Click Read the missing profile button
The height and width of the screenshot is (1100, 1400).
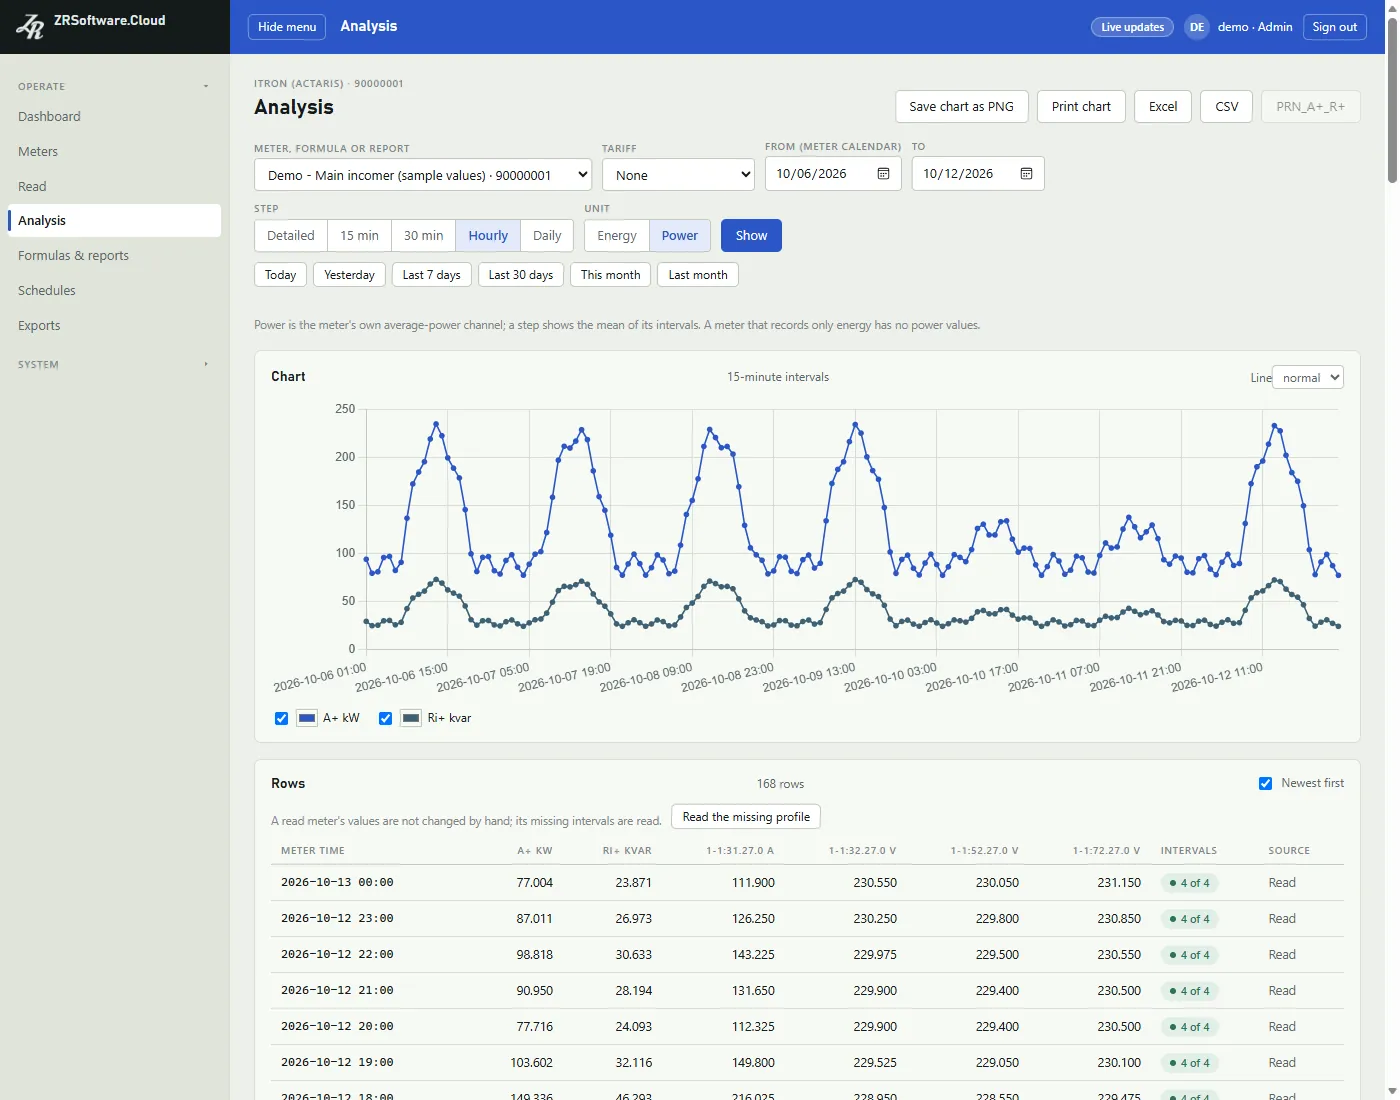746,817
